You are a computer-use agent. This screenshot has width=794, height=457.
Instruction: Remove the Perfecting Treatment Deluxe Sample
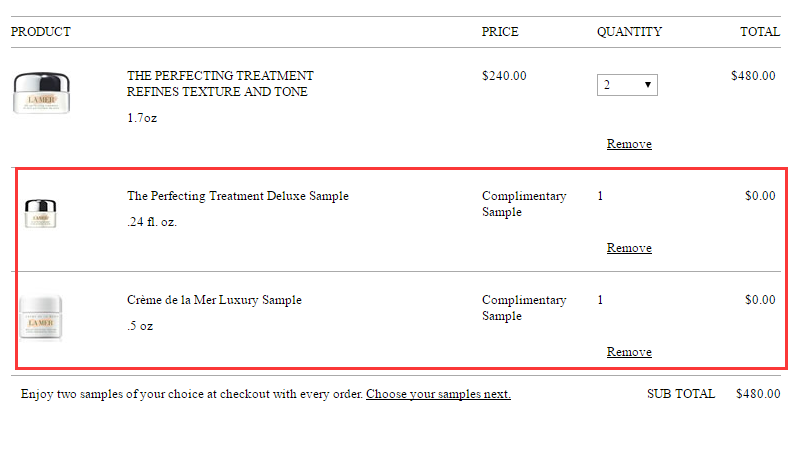[629, 248]
